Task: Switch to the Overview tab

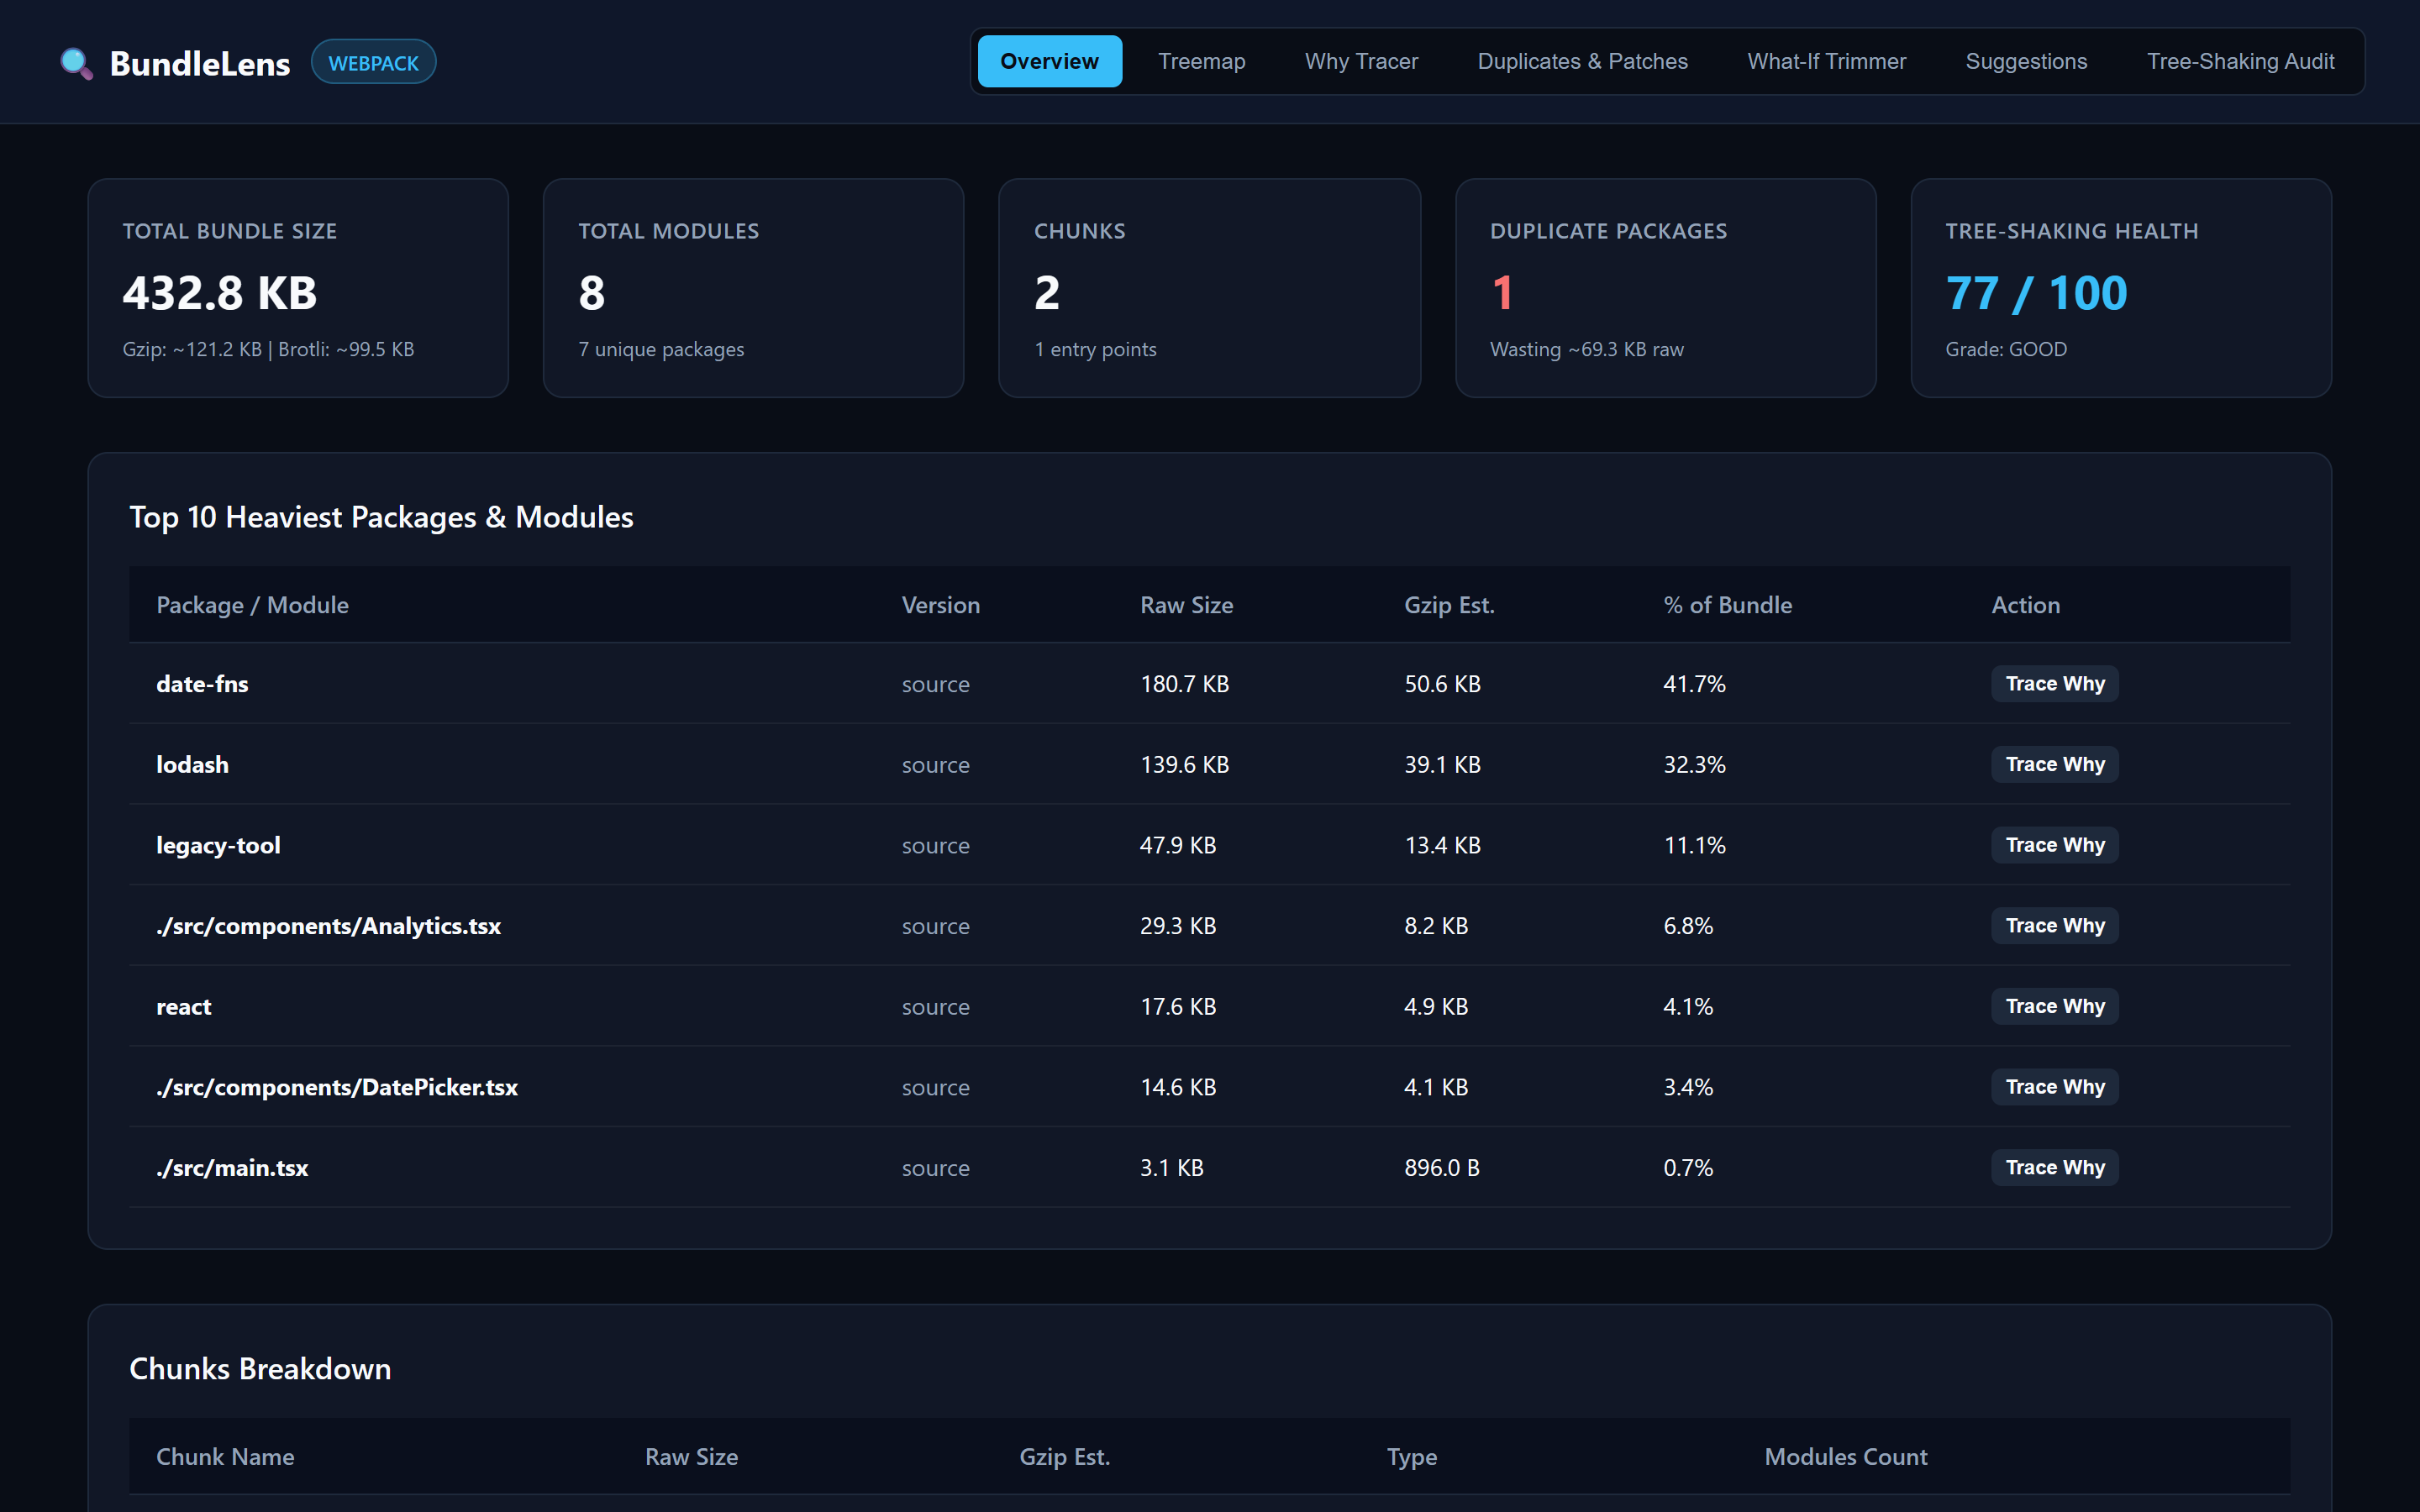Action: (x=1049, y=61)
